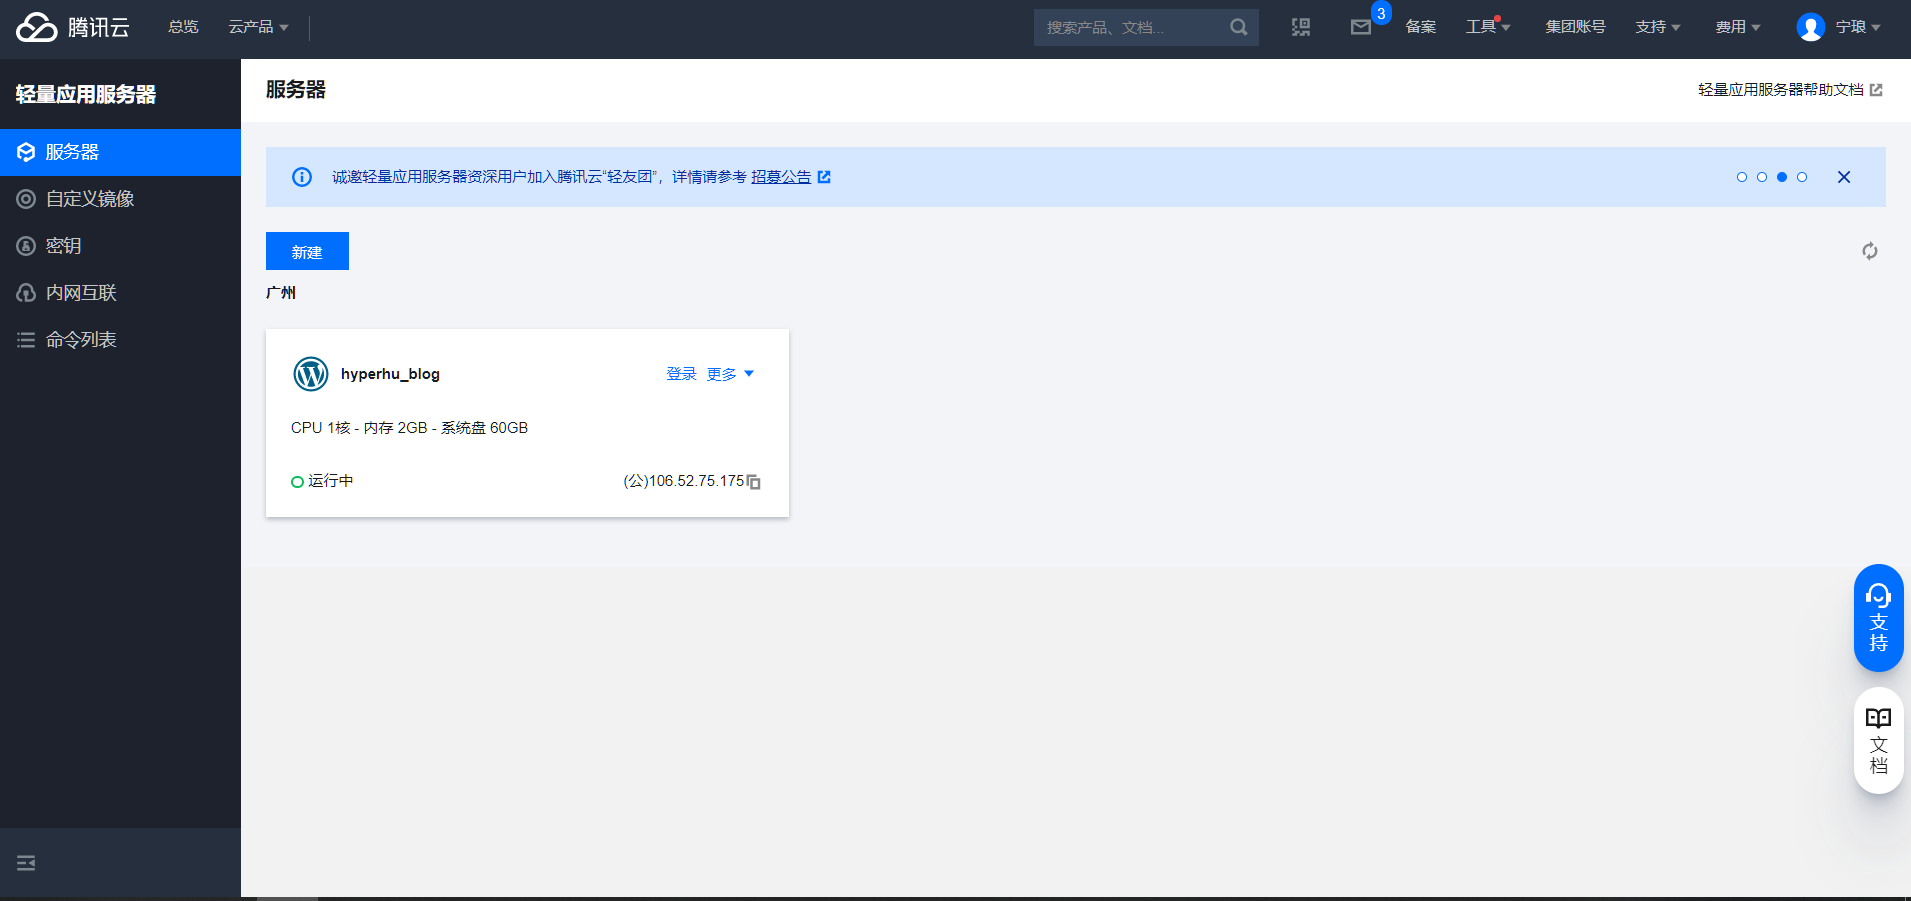Select the fourth banner carousel dot

[1802, 177]
